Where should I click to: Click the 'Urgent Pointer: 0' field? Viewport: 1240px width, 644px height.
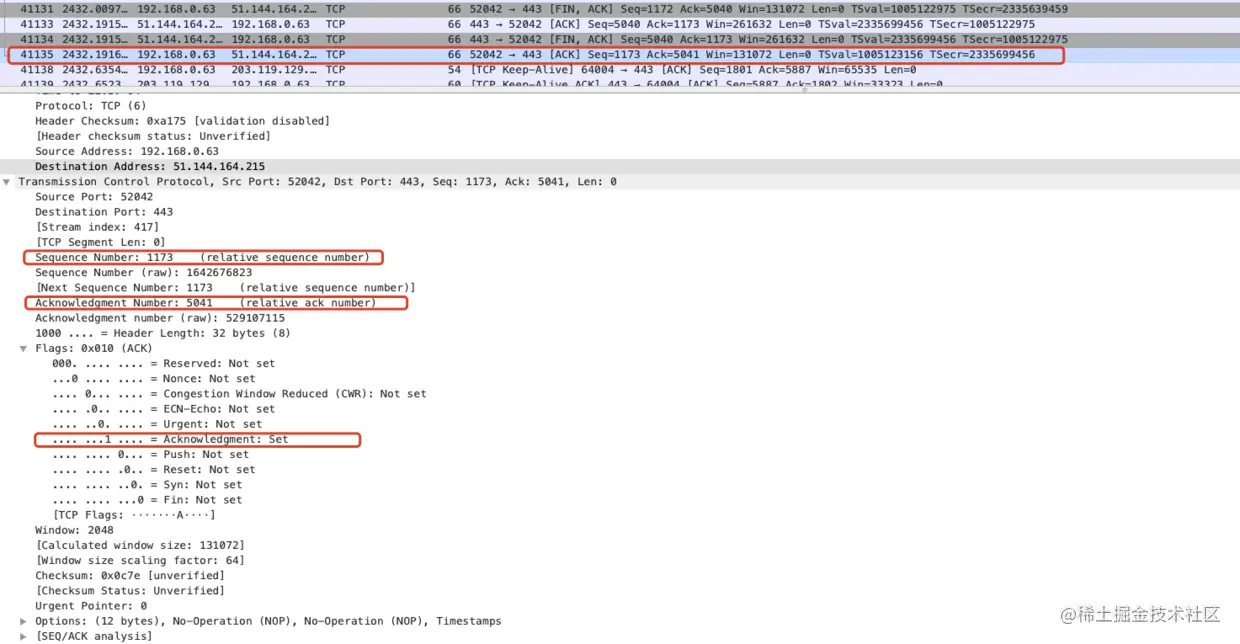coord(91,606)
